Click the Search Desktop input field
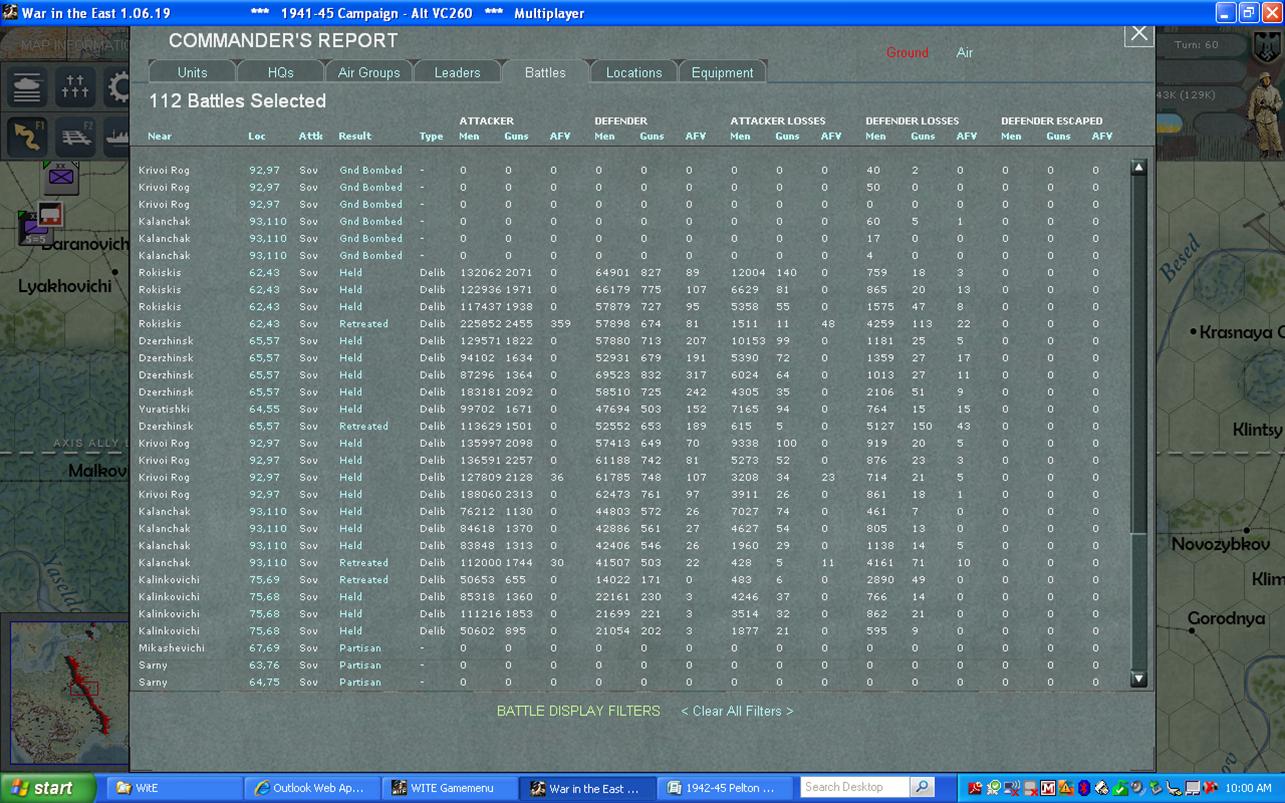This screenshot has height=803, width=1285. (855, 787)
